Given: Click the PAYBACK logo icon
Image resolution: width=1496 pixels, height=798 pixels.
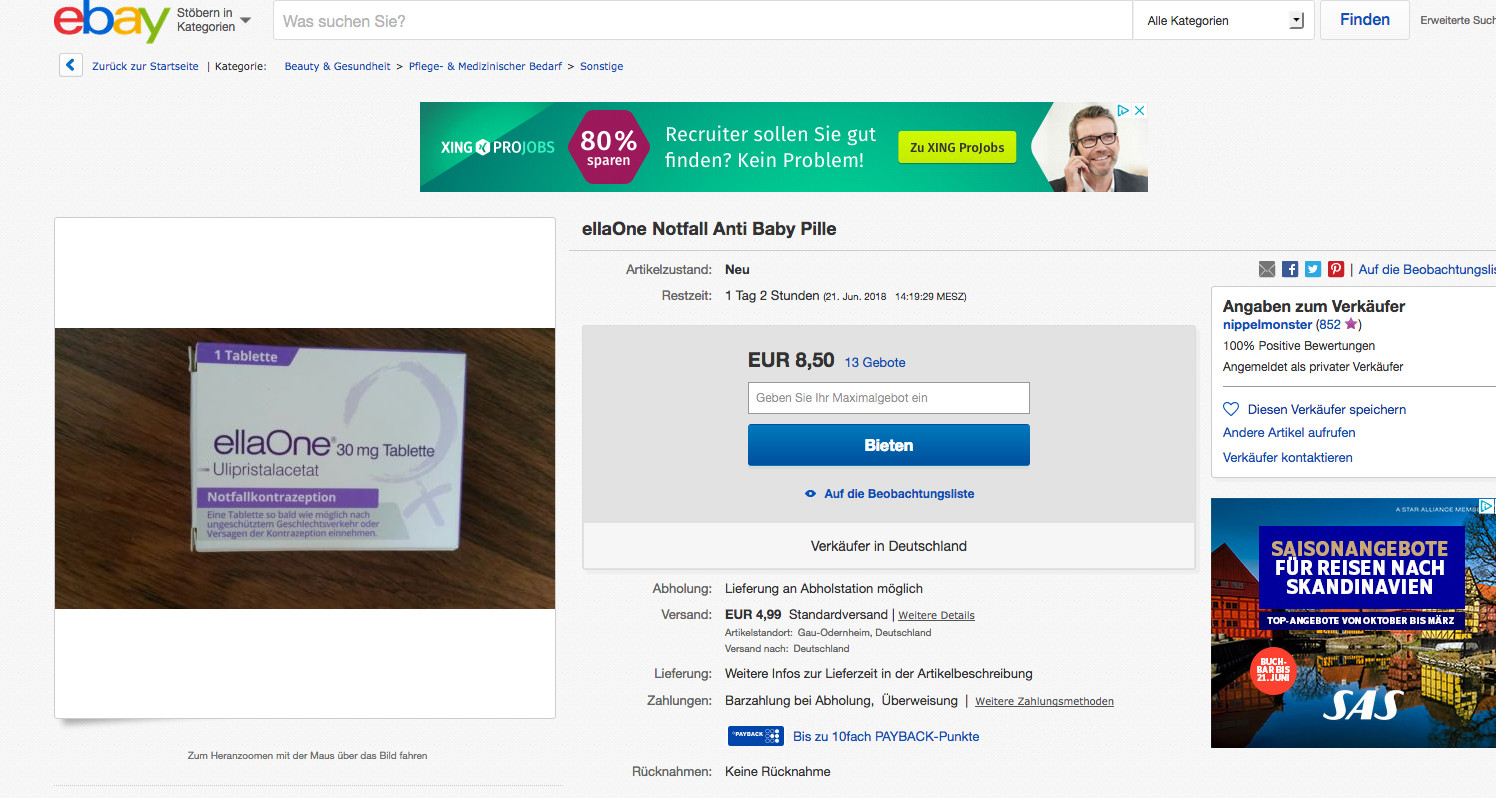Looking at the screenshot, I should click(755, 736).
